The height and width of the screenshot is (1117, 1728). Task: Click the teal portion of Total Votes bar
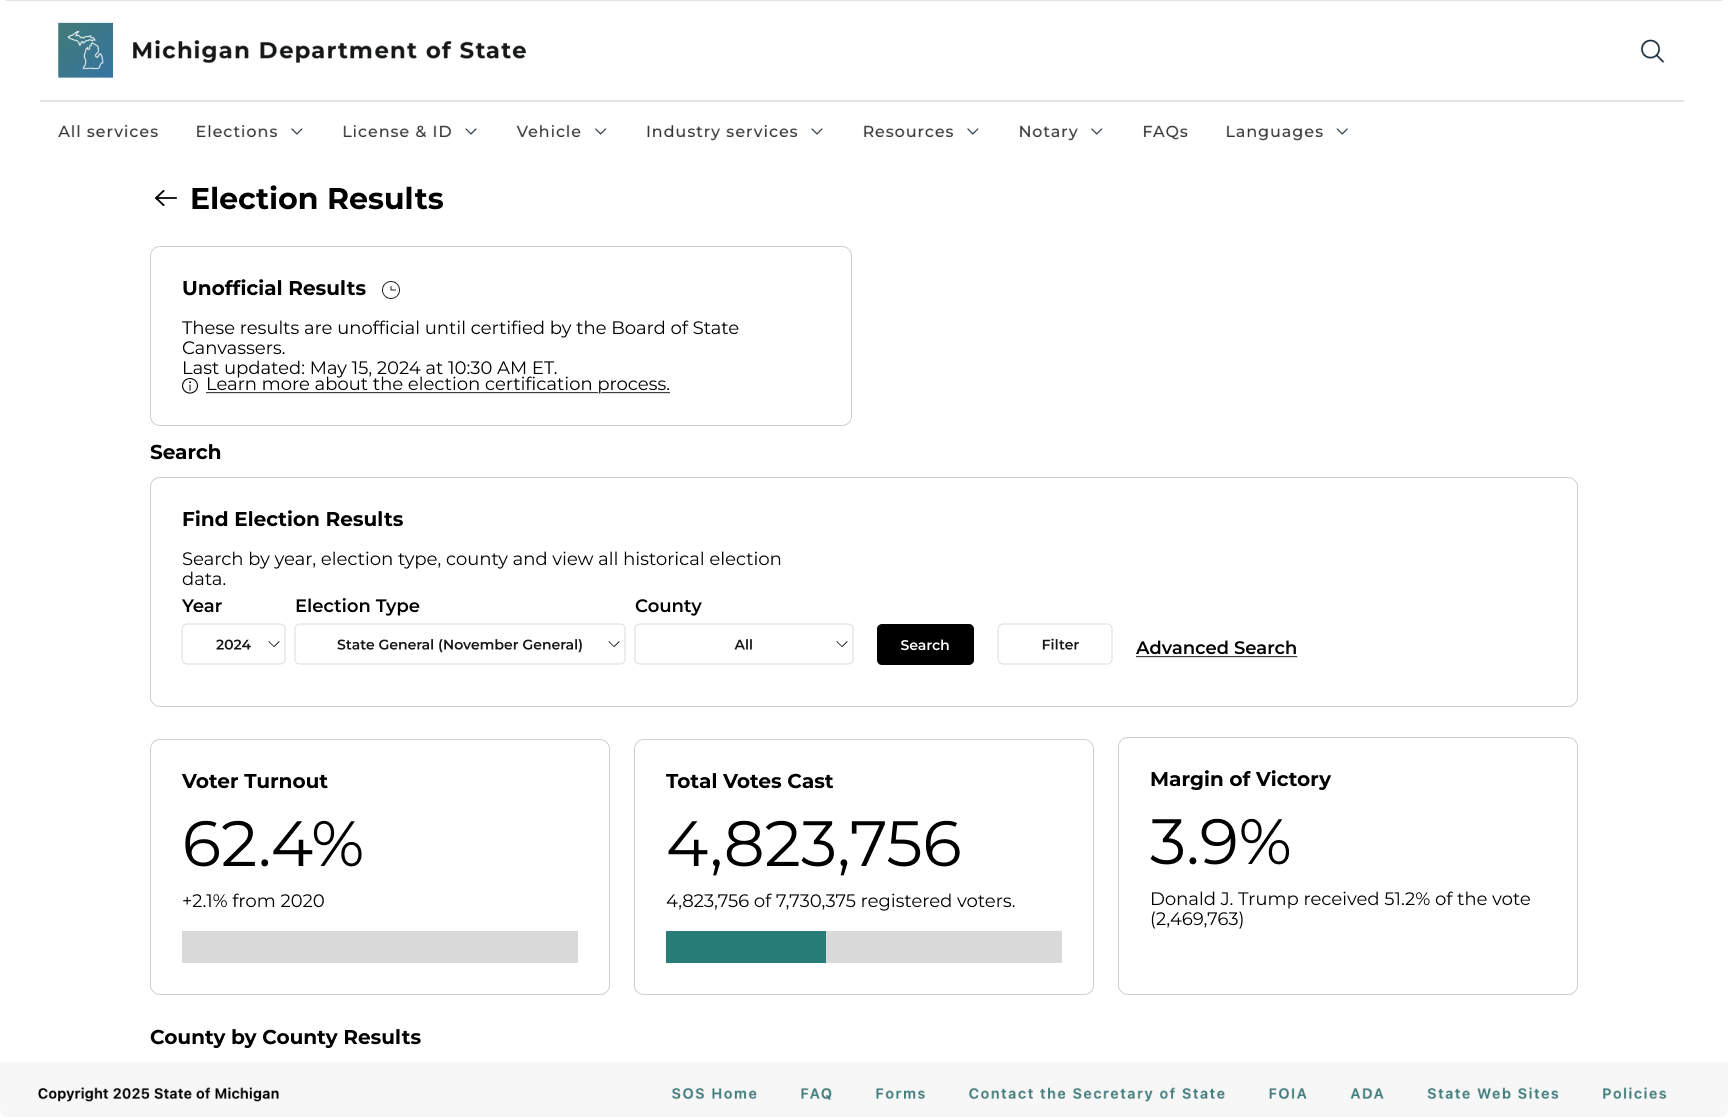746,947
